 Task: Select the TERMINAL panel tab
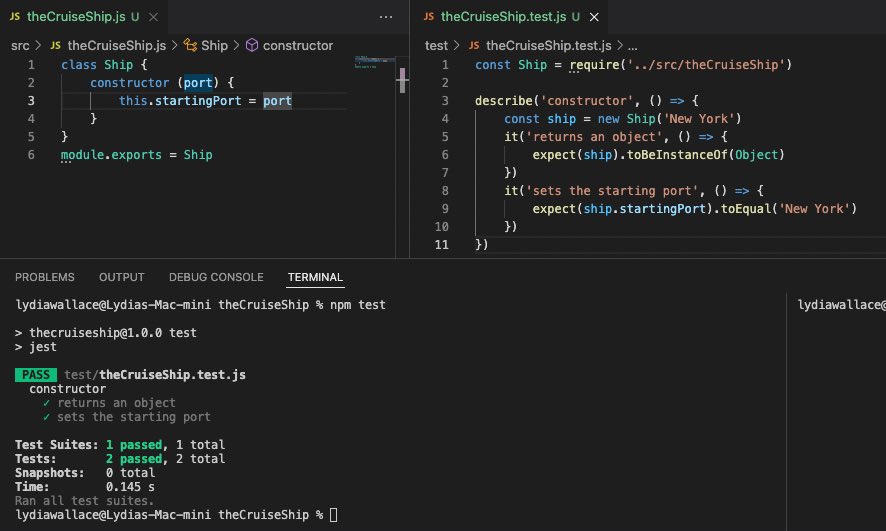[315, 277]
